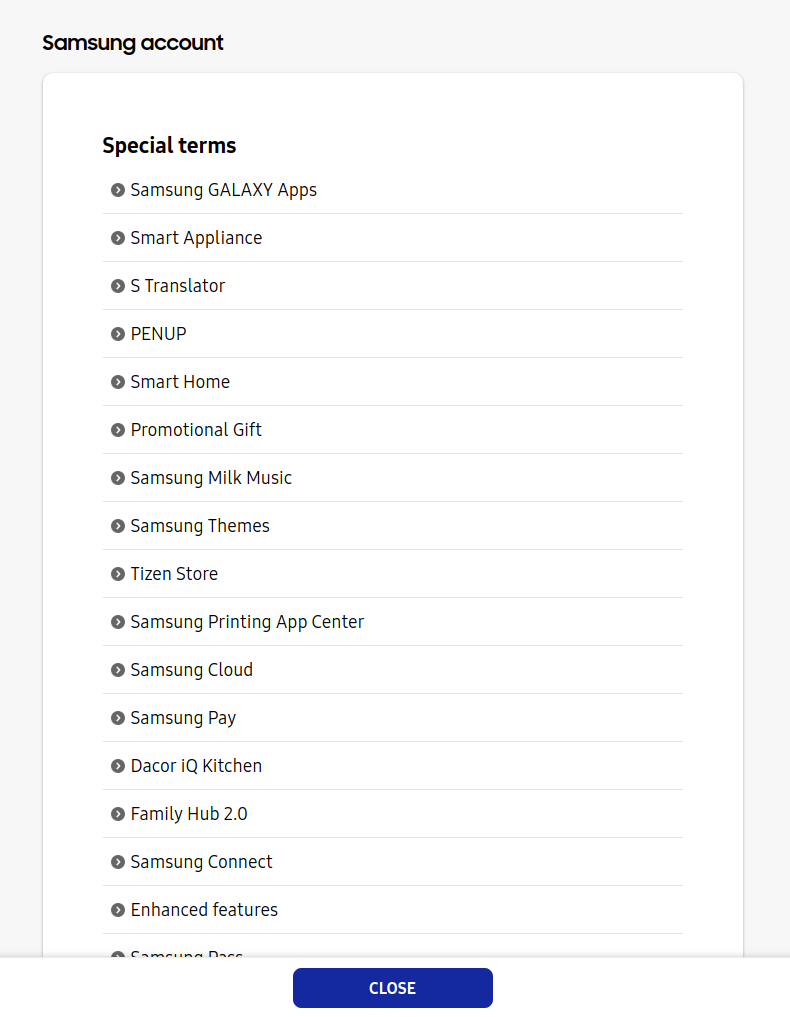Screen dimensions: 790x1017
Task: Click the arrow icon next to PENUP
Action: click(x=118, y=334)
